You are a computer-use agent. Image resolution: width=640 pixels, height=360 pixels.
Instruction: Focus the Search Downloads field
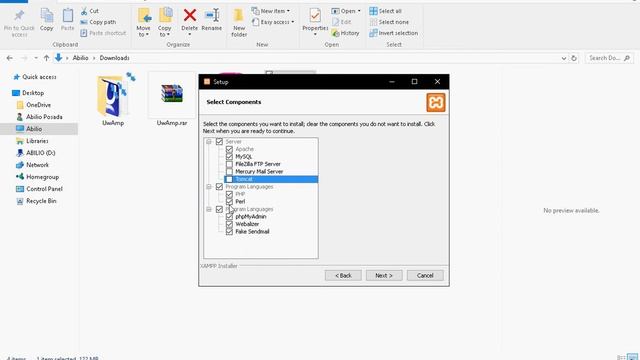click(x=609, y=58)
